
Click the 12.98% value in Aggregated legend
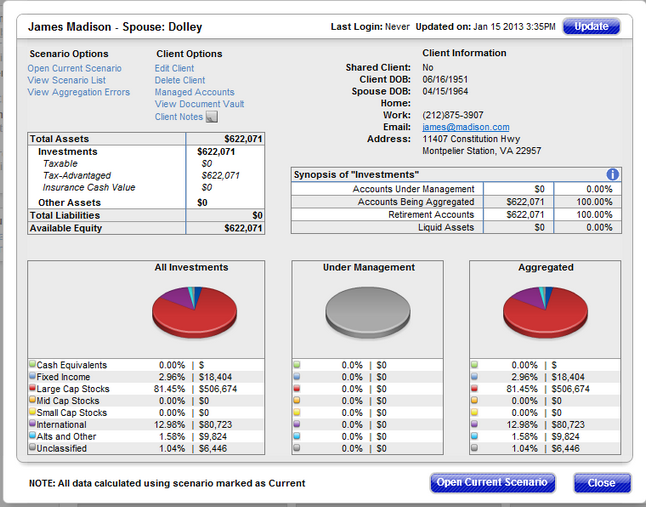pyautogui.click(x=524, y=425)
